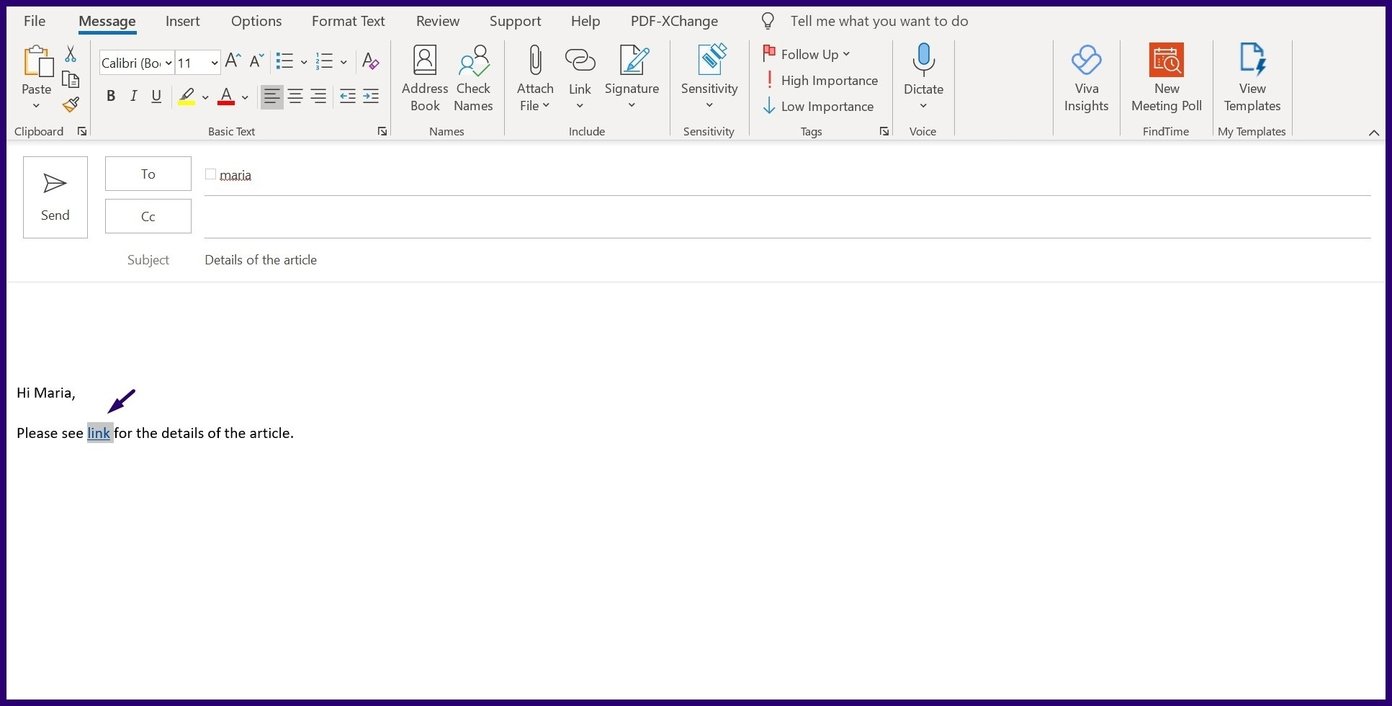Toggle underline formatting
1392x706 pixels.
click(x=157, y=96)
